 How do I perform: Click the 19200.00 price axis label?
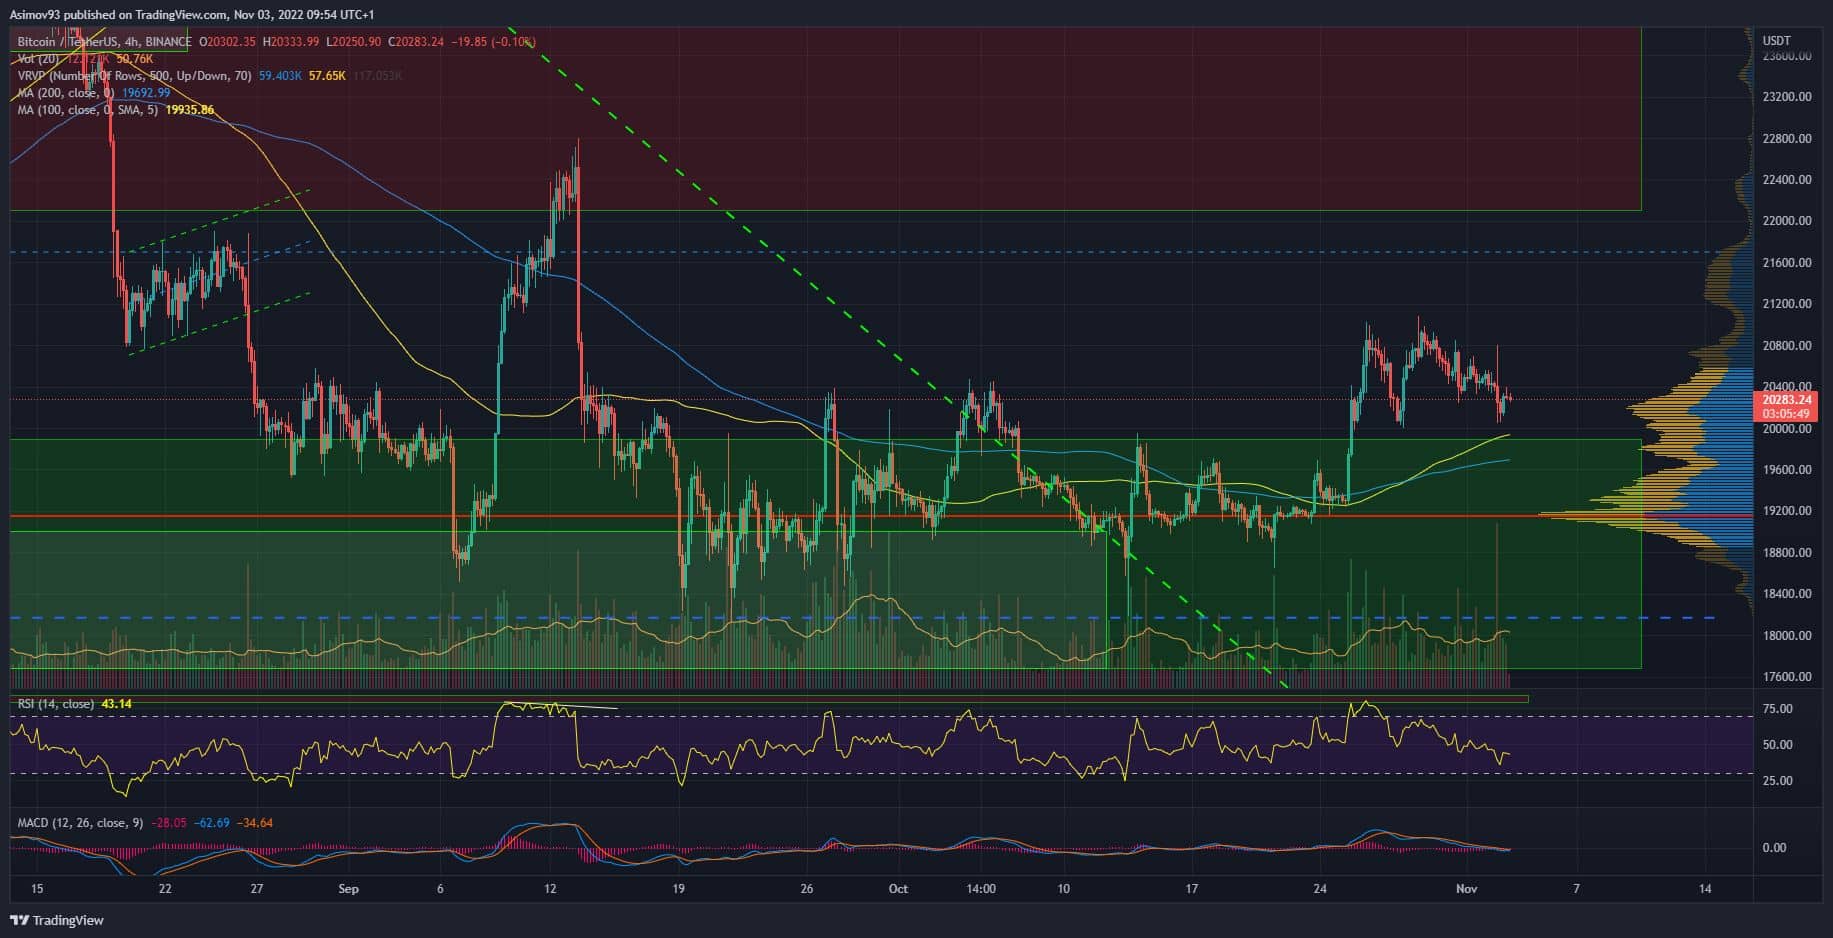[x=1787, y=511]
